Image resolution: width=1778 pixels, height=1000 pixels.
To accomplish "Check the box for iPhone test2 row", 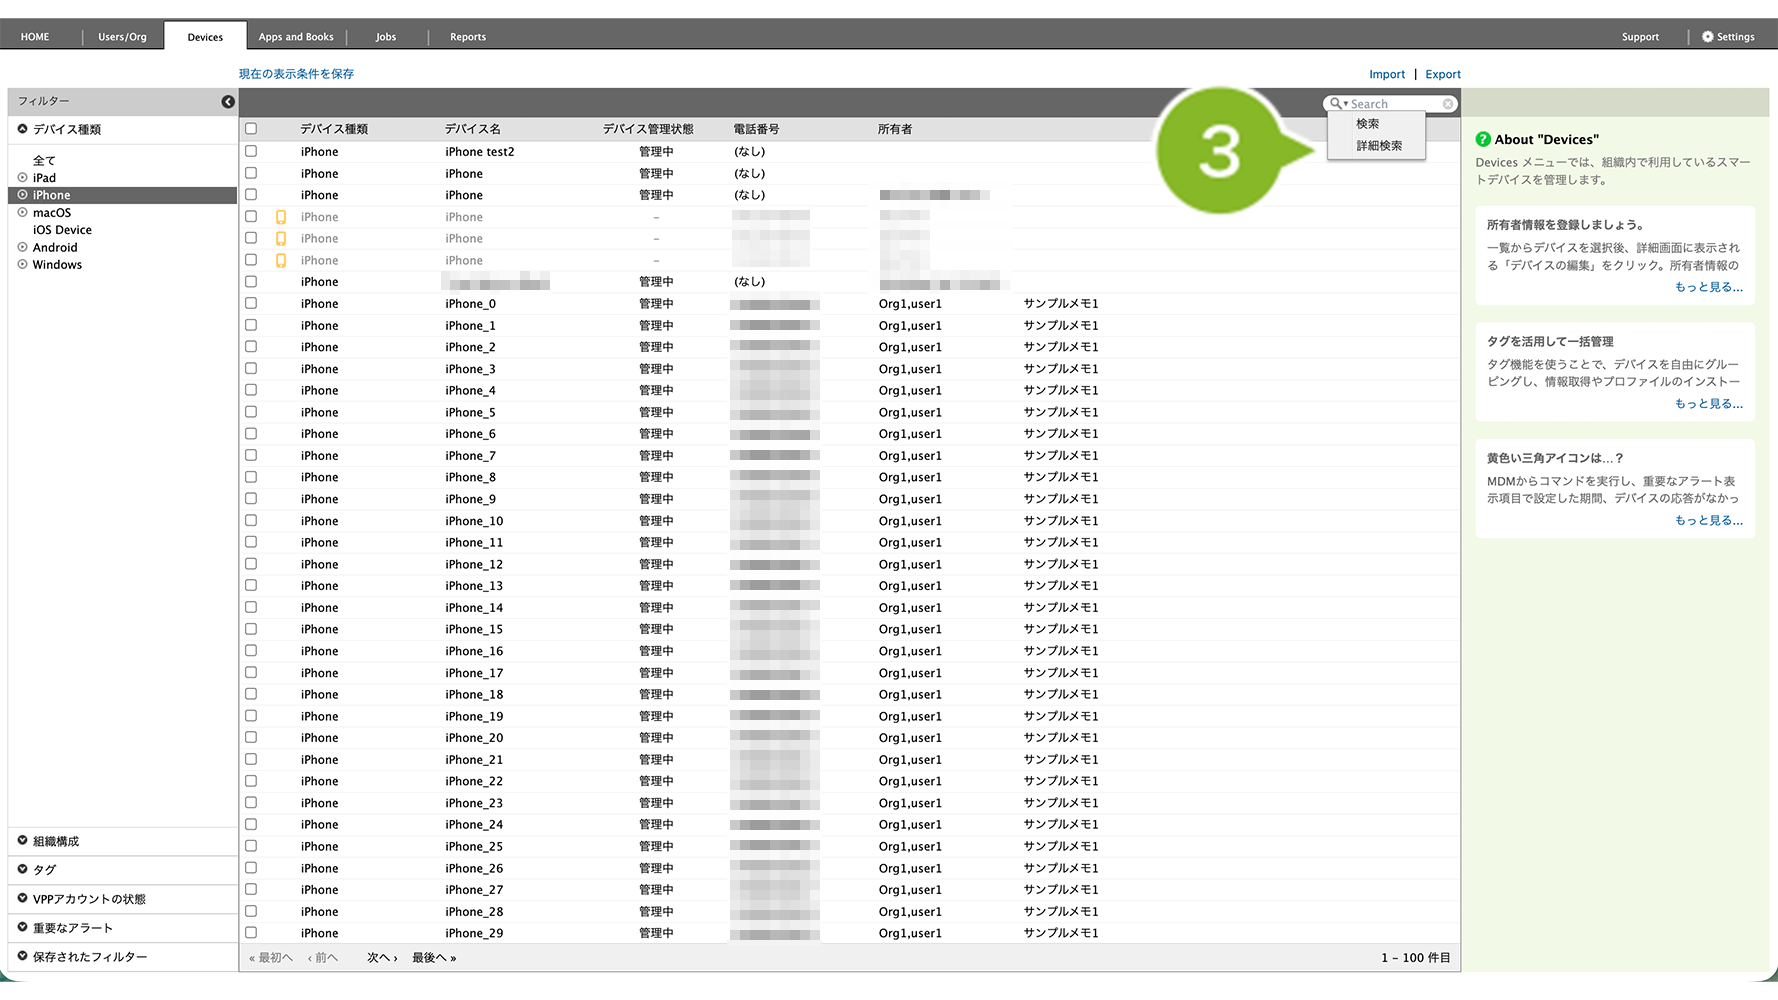I will tap(251, 152).
